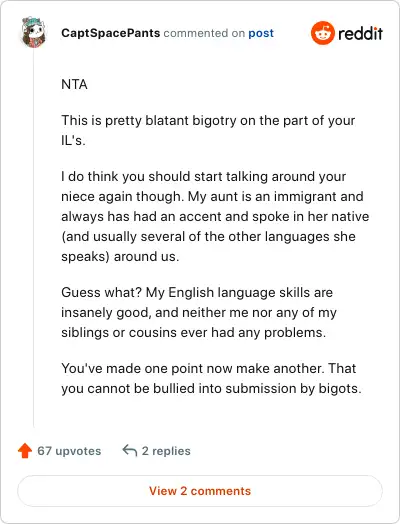Click the orange upvote arrow
Screen dimensions: 400x524
25,450
